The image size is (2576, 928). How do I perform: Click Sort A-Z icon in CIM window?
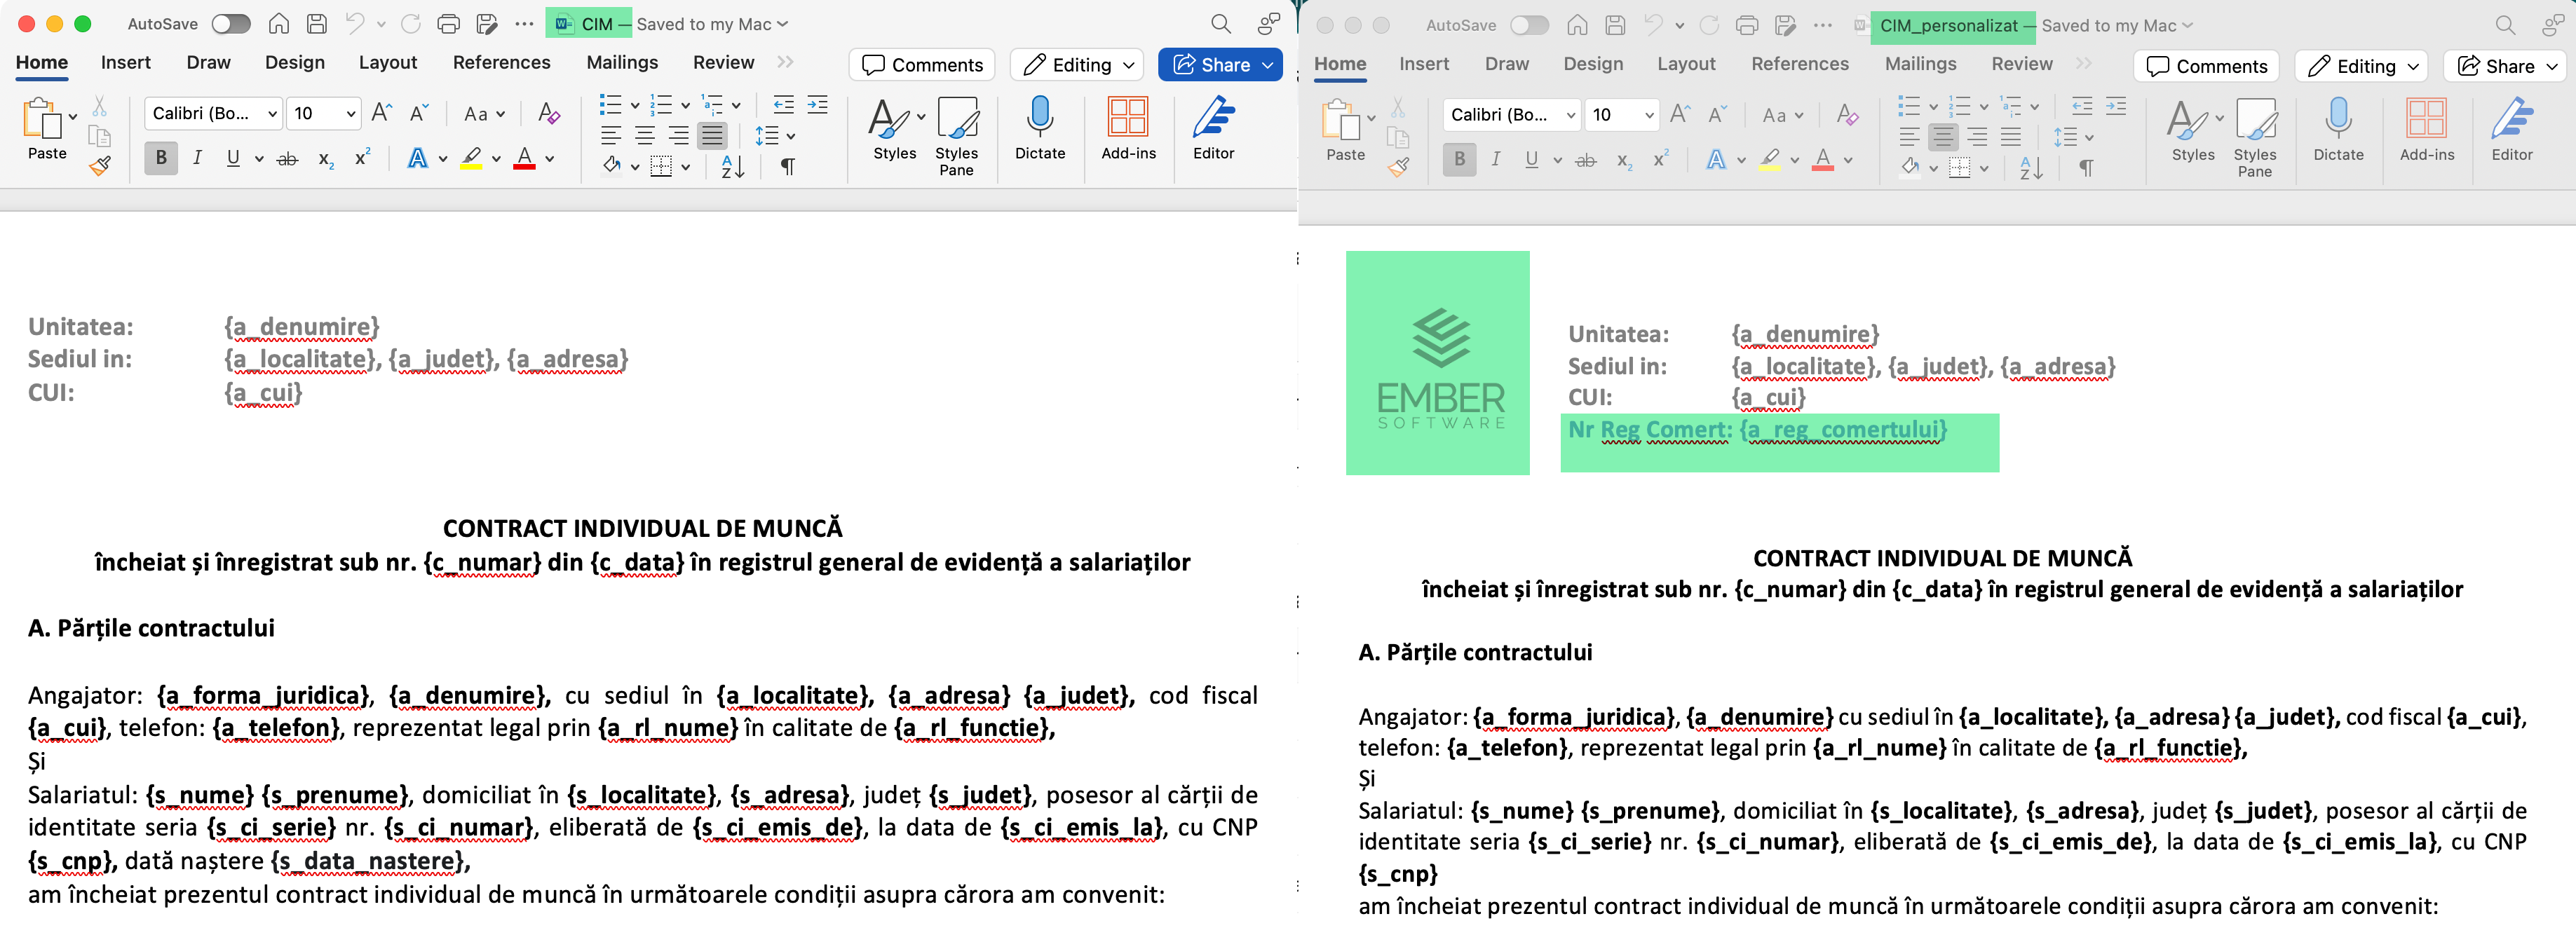(732, 166)
